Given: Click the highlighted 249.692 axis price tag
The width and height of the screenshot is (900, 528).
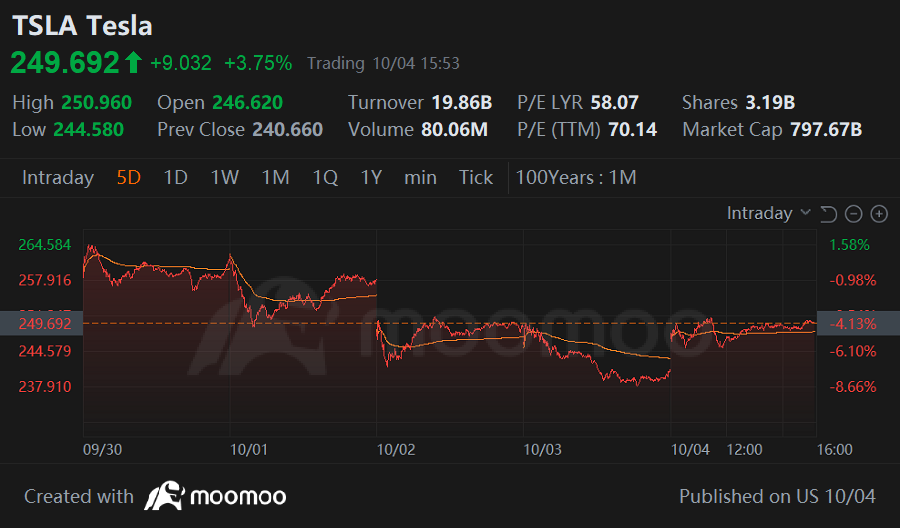Looking at the screenshot, I should click(x=41, y=324).
